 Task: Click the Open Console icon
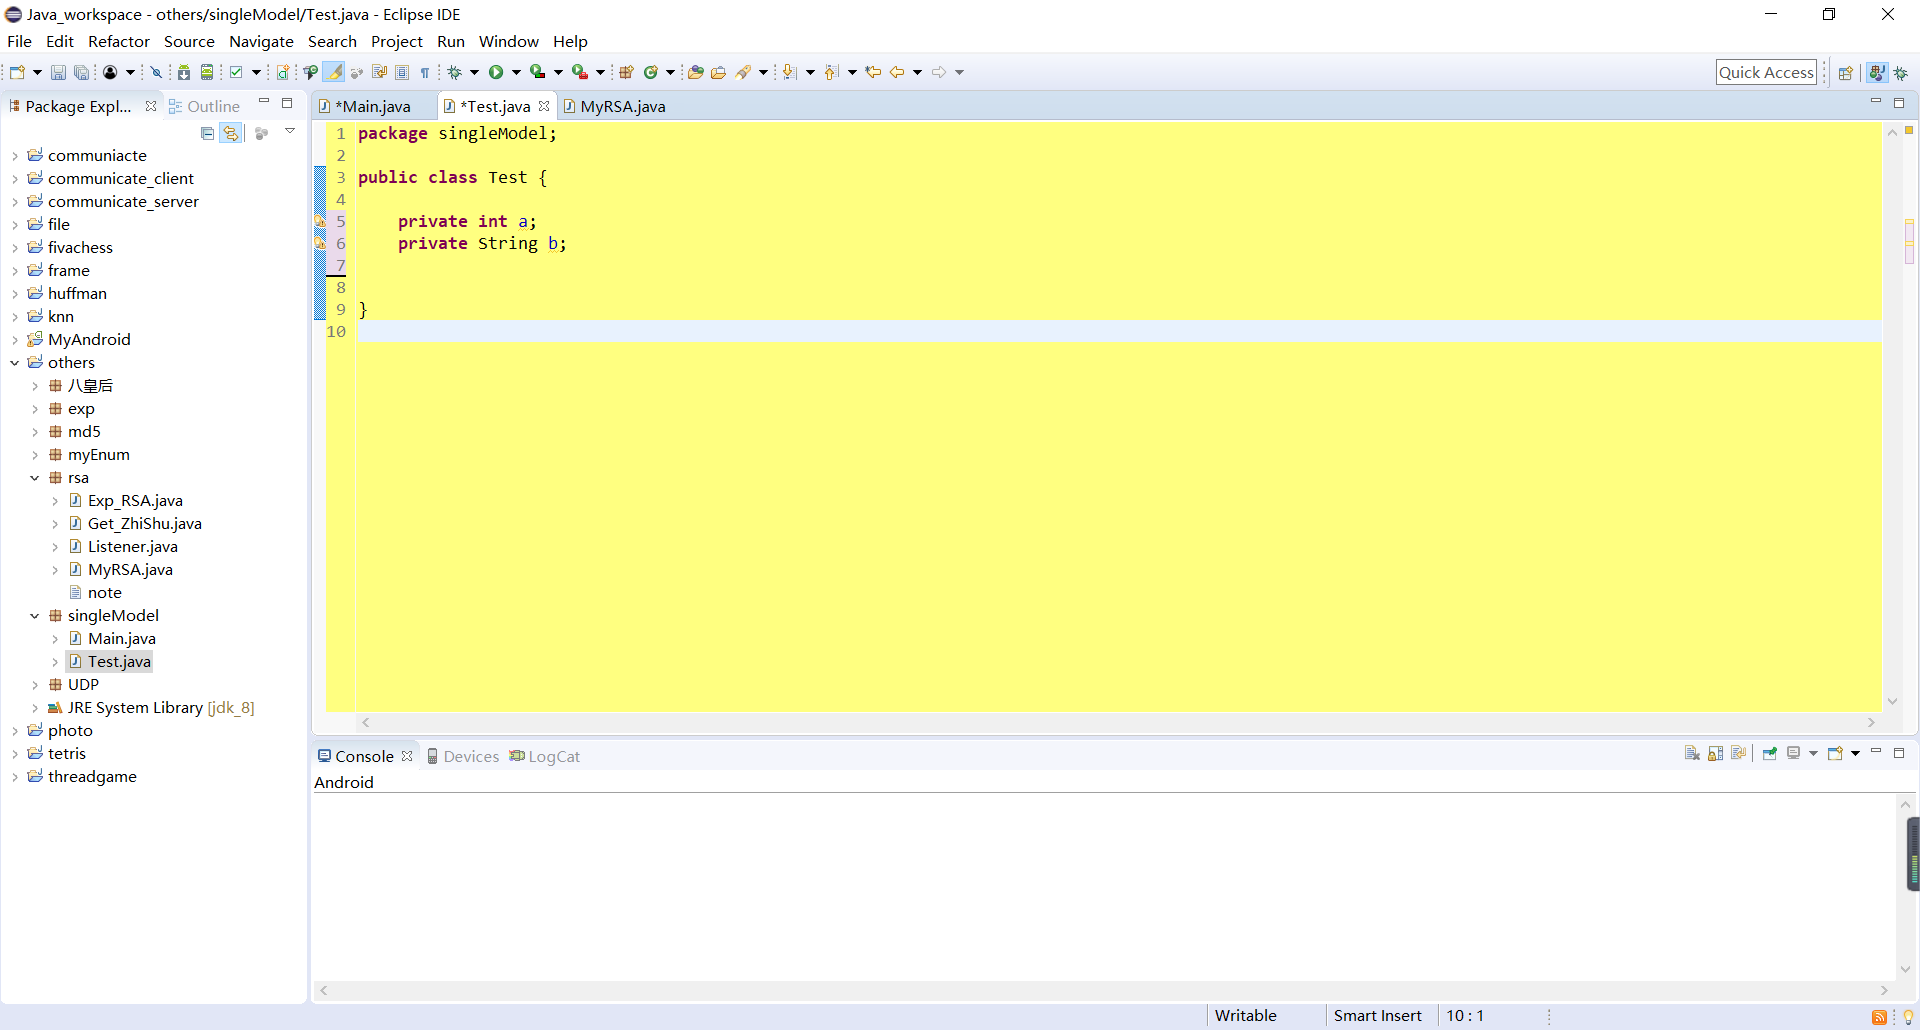tap(1834, 753)
